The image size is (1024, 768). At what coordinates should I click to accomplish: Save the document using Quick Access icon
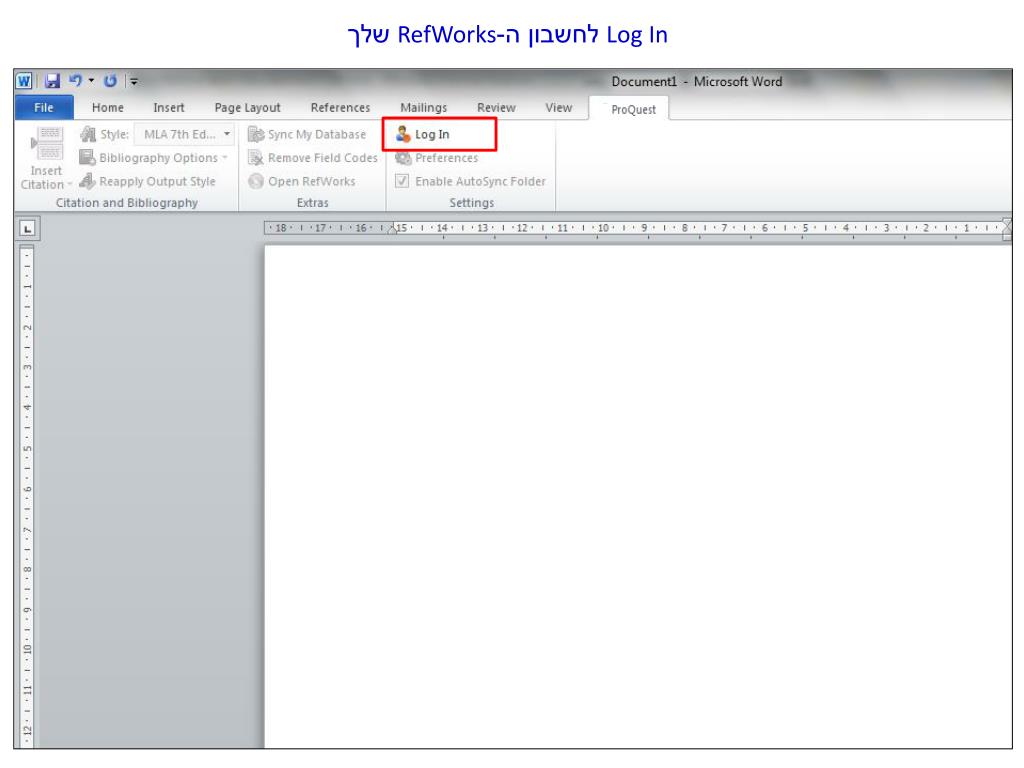pos(52,81)
